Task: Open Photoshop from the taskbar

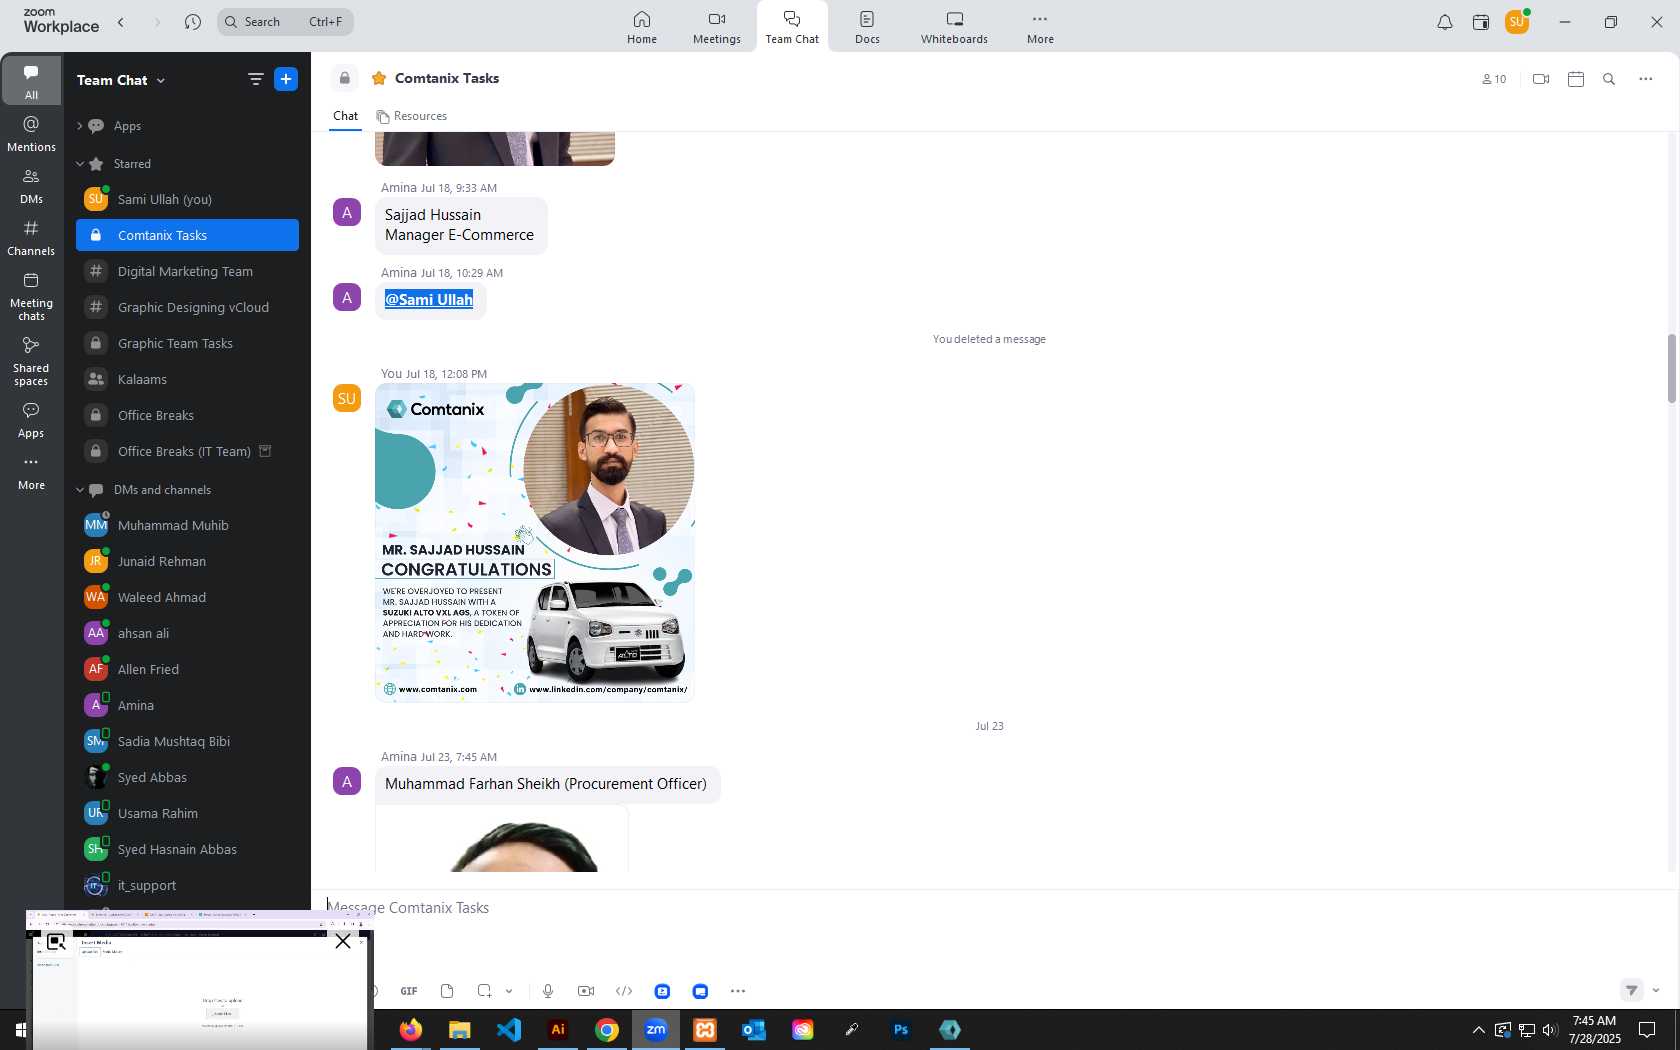Action: (901, 1030)
